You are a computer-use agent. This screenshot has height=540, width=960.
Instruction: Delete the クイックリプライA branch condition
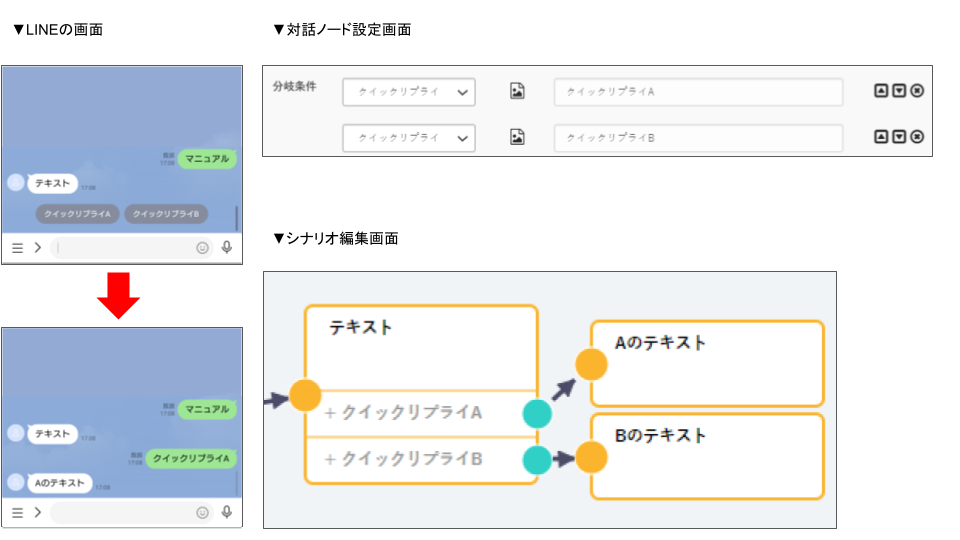[x=917, y=91]
